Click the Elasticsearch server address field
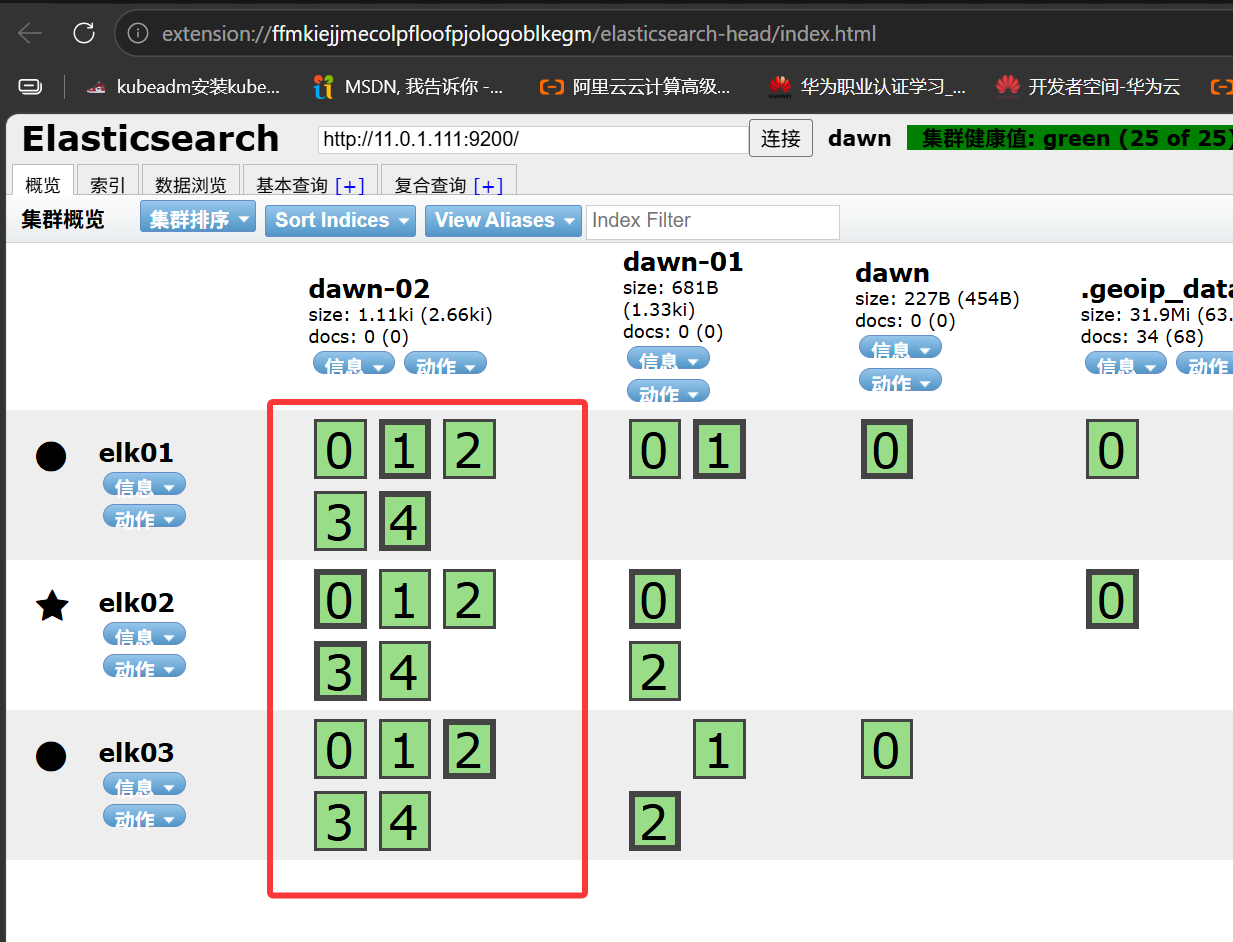The height and width of the screenshot is (942, 1233). (x=532, y=139)
